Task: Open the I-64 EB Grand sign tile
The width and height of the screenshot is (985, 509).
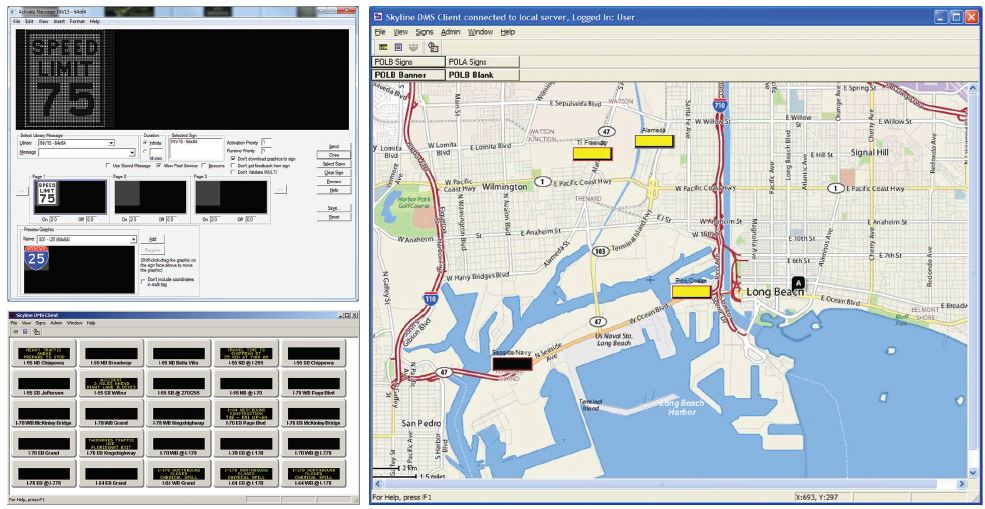Action: (112, 473)
